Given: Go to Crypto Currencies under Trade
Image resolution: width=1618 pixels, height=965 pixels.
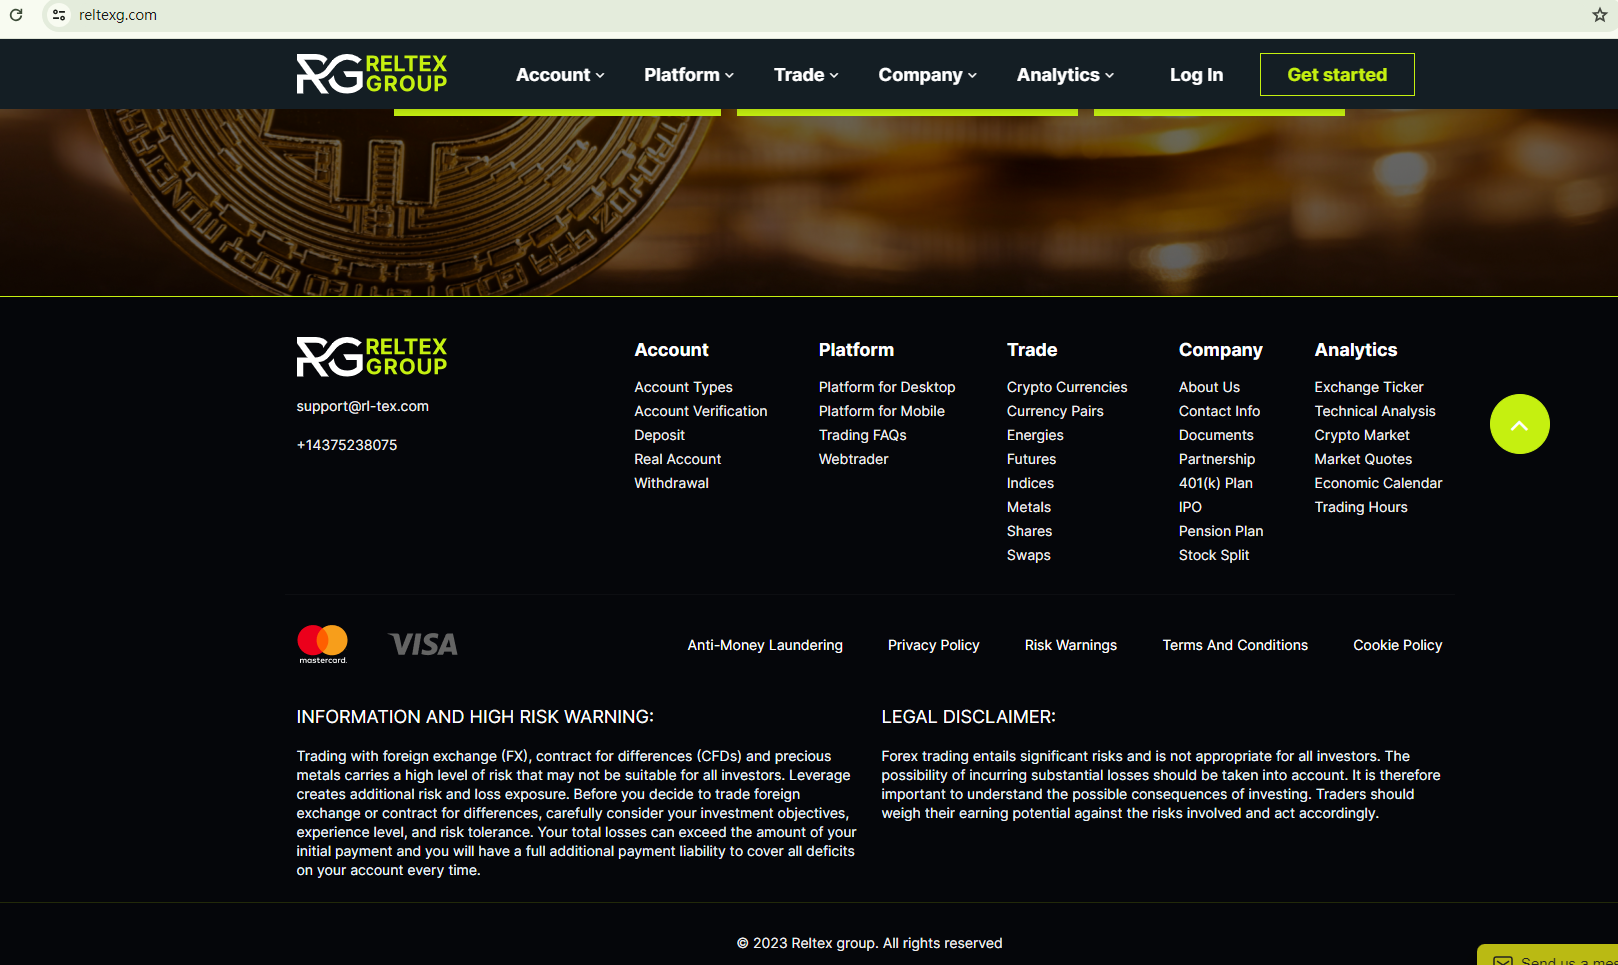Looking at the screenshot, I should point(1066,387).
